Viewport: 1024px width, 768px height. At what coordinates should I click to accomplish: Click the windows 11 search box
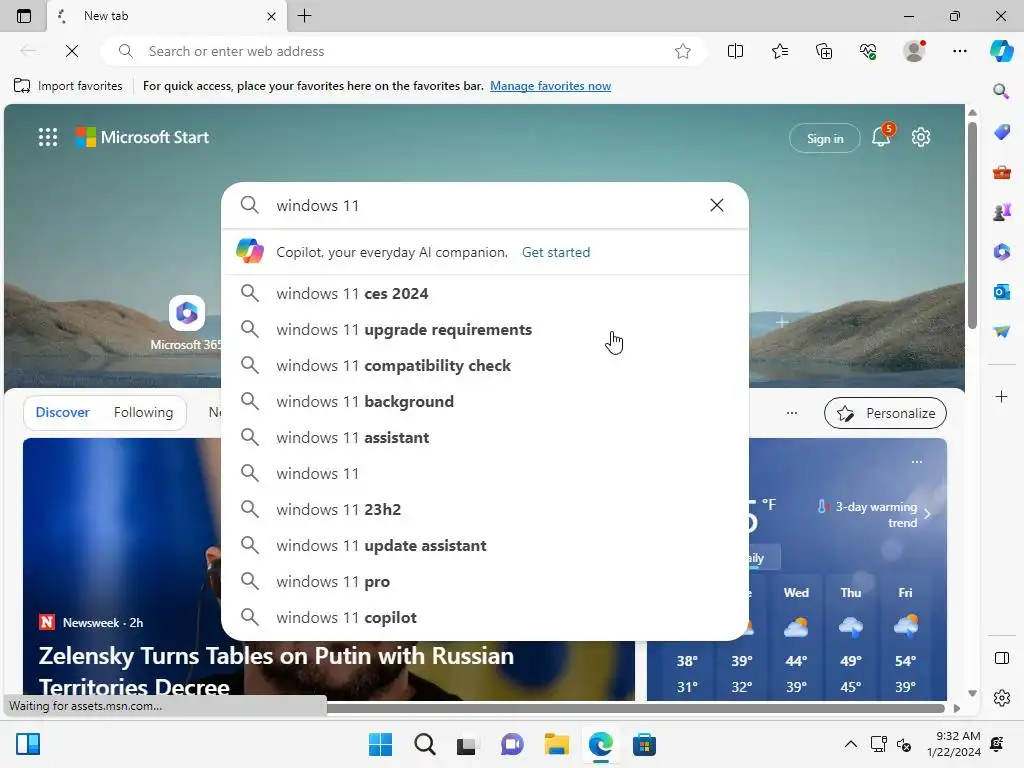pyautogui.click(x=485, y=205)
